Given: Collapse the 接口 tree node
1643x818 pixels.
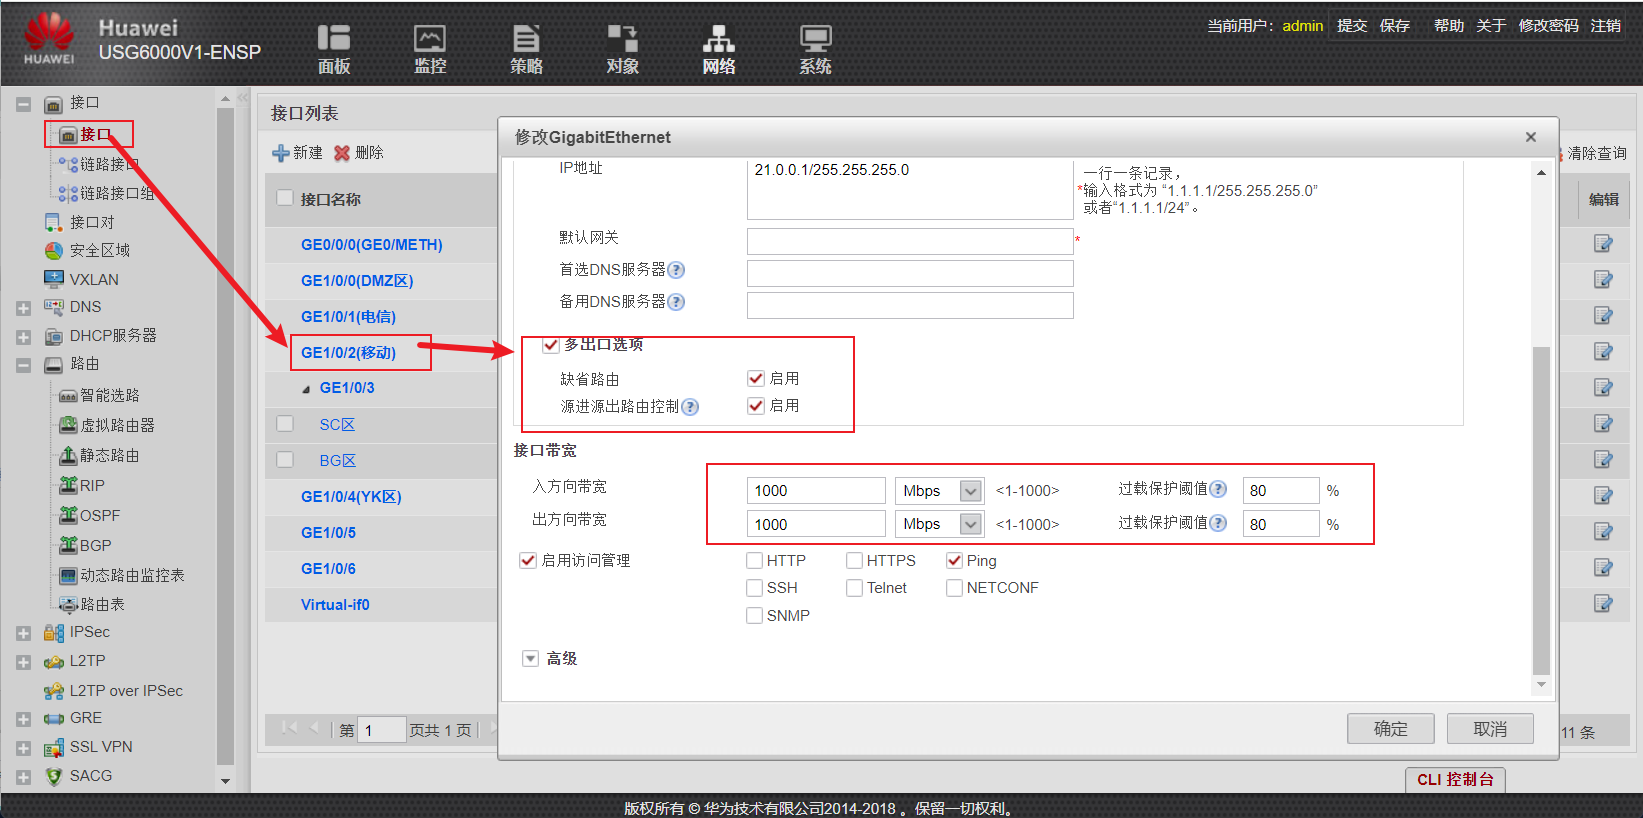Looking at the screenshot, I should click(x=23, y=104).
